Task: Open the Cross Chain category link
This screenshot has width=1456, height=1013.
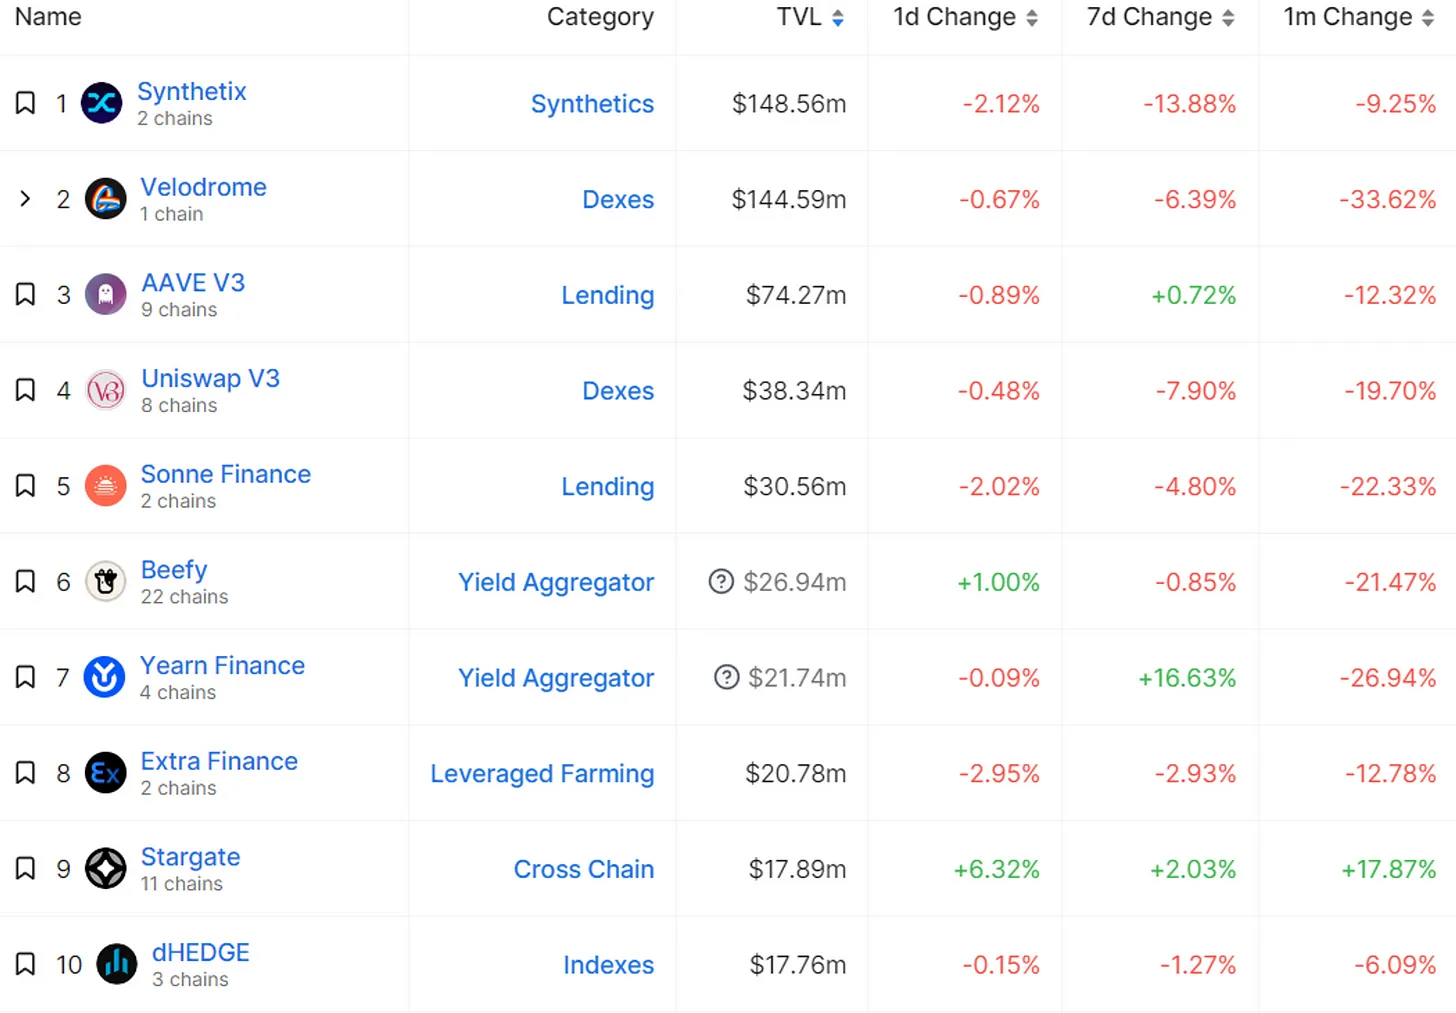Action: coord(584,869)
